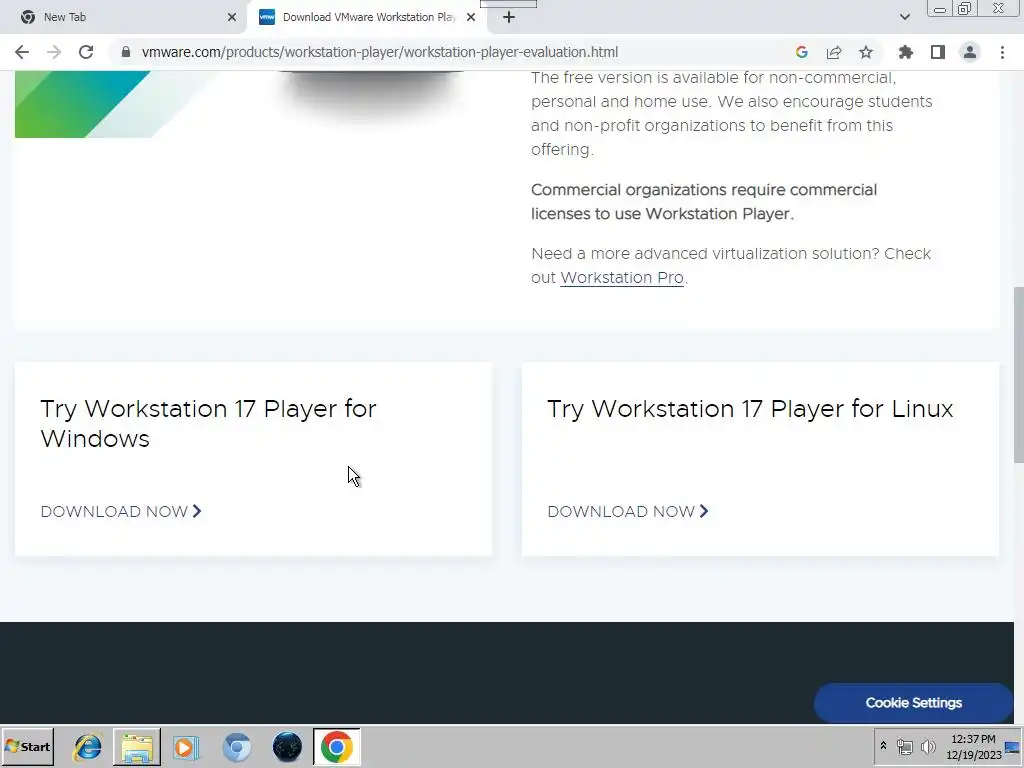Open the Extensions puzzle icon
Screen dimensions: 1024x768
906,52
